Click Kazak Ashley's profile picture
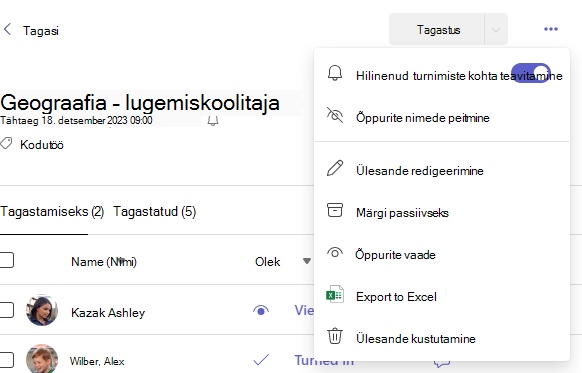582x373 pixels. point(42,310)
